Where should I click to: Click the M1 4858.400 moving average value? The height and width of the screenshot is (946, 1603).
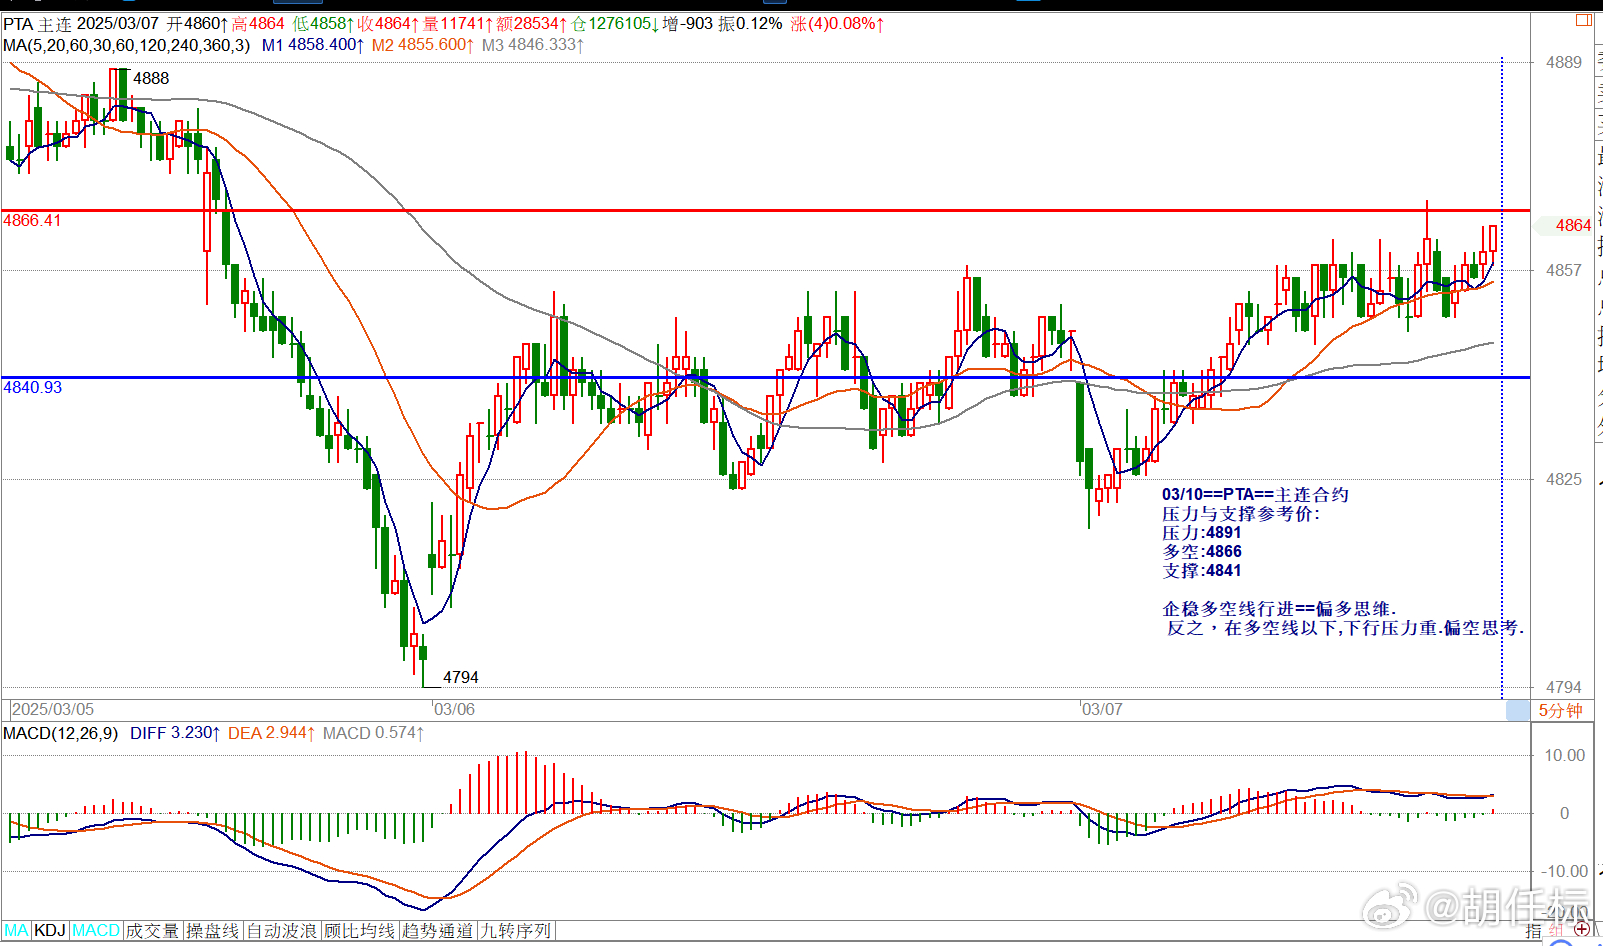click(313, 45)
